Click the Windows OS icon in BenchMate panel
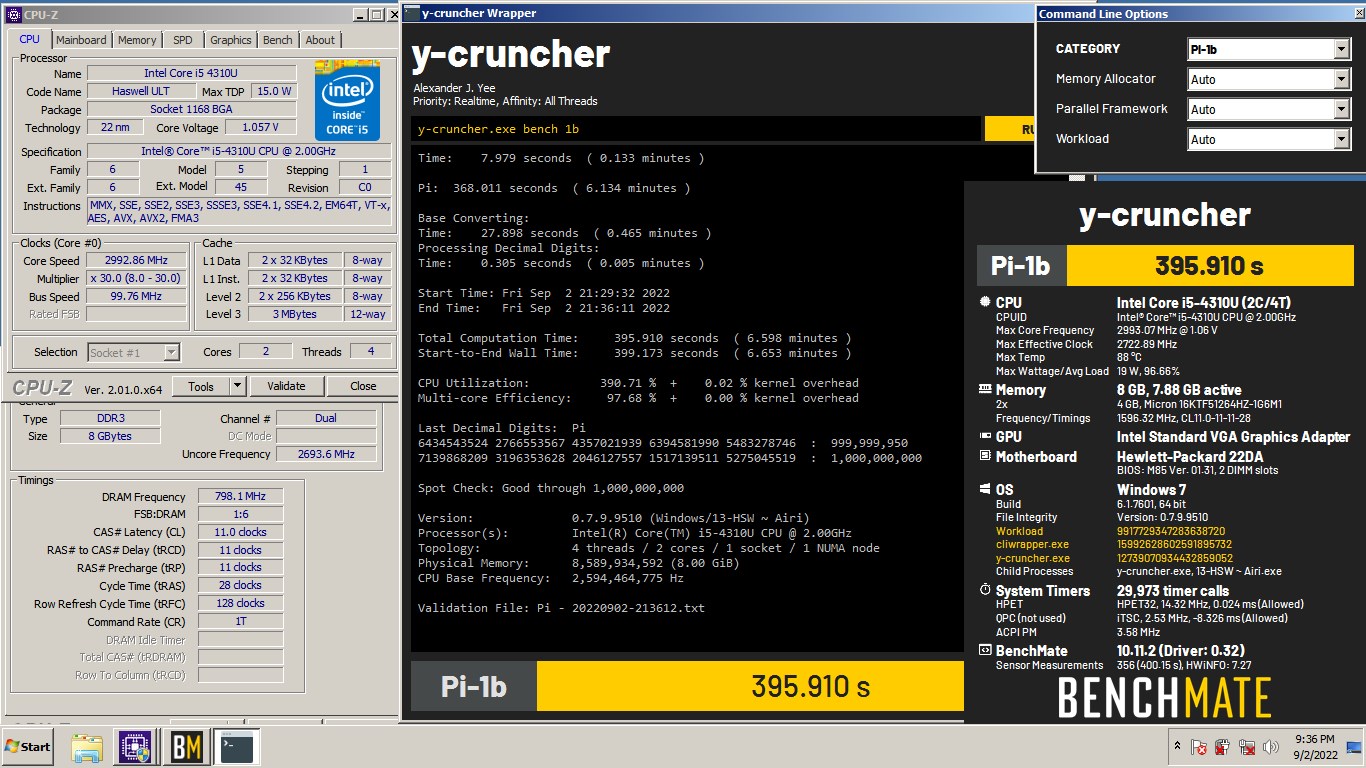The image size is (1366, 768). 984,490
